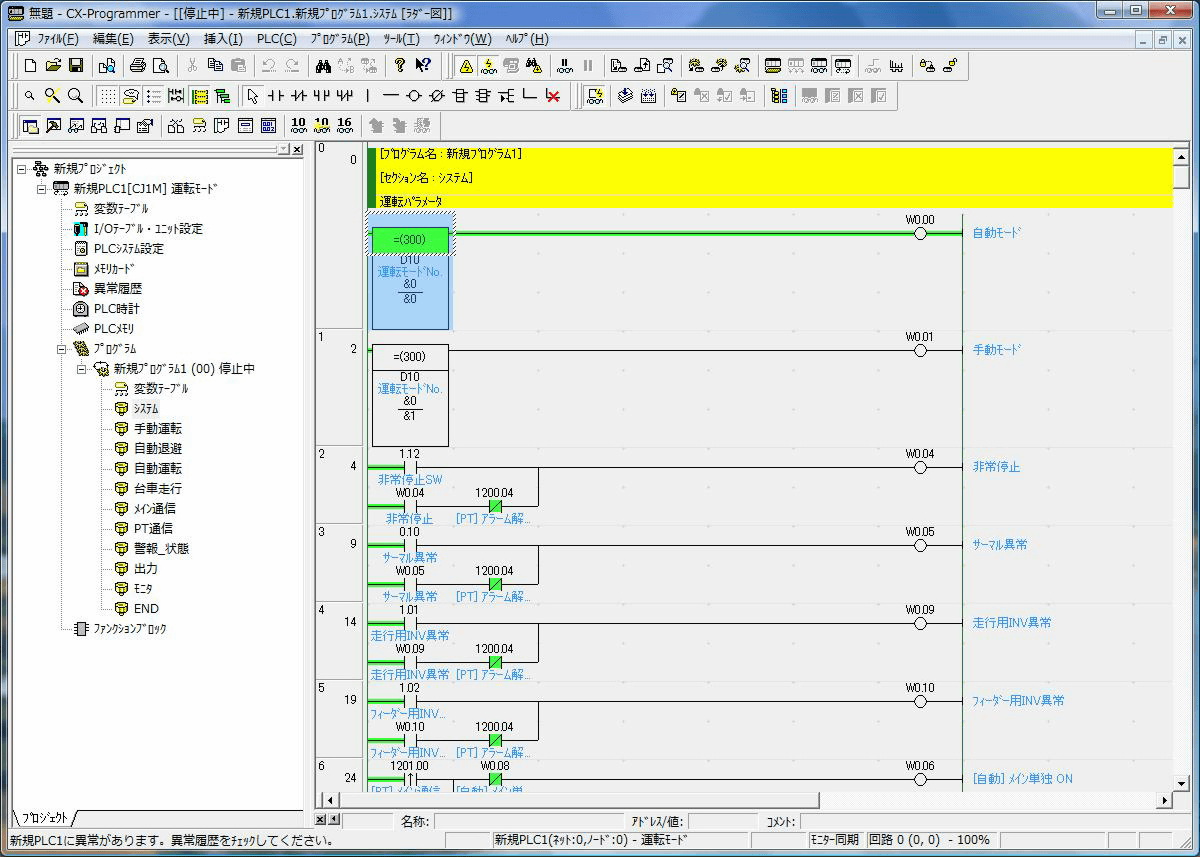Viewport: 1200px width, 857px height.
Task: Open the 警報_状態 section
Action: (x=161, y=549)
